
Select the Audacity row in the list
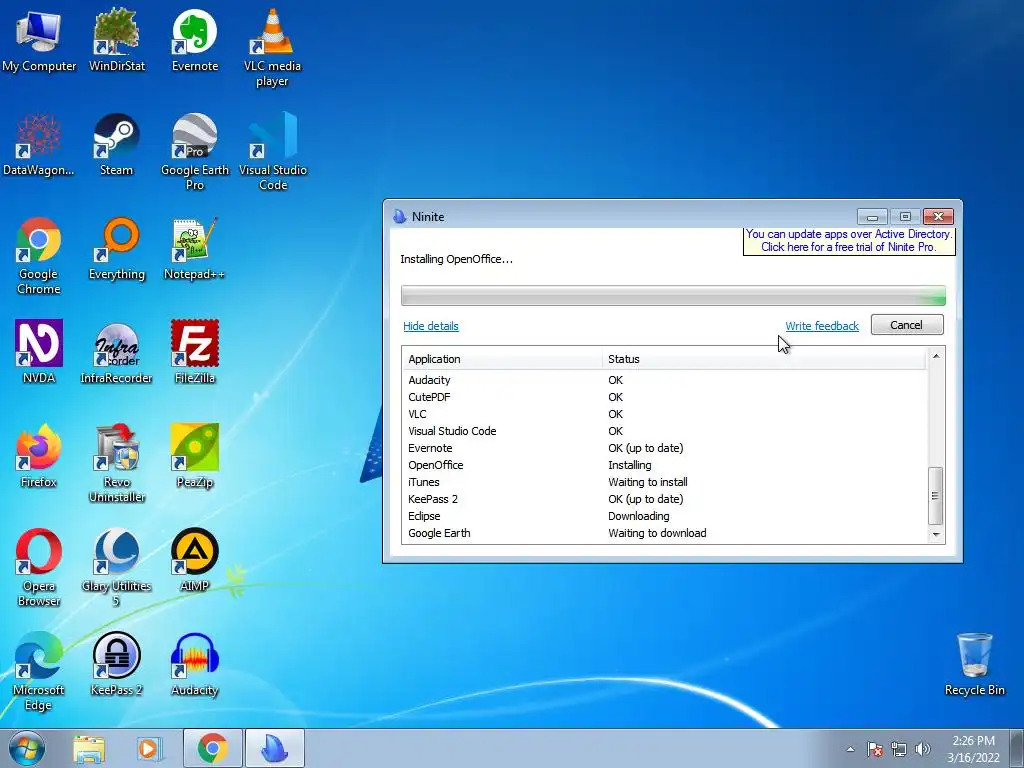(664, 380)
